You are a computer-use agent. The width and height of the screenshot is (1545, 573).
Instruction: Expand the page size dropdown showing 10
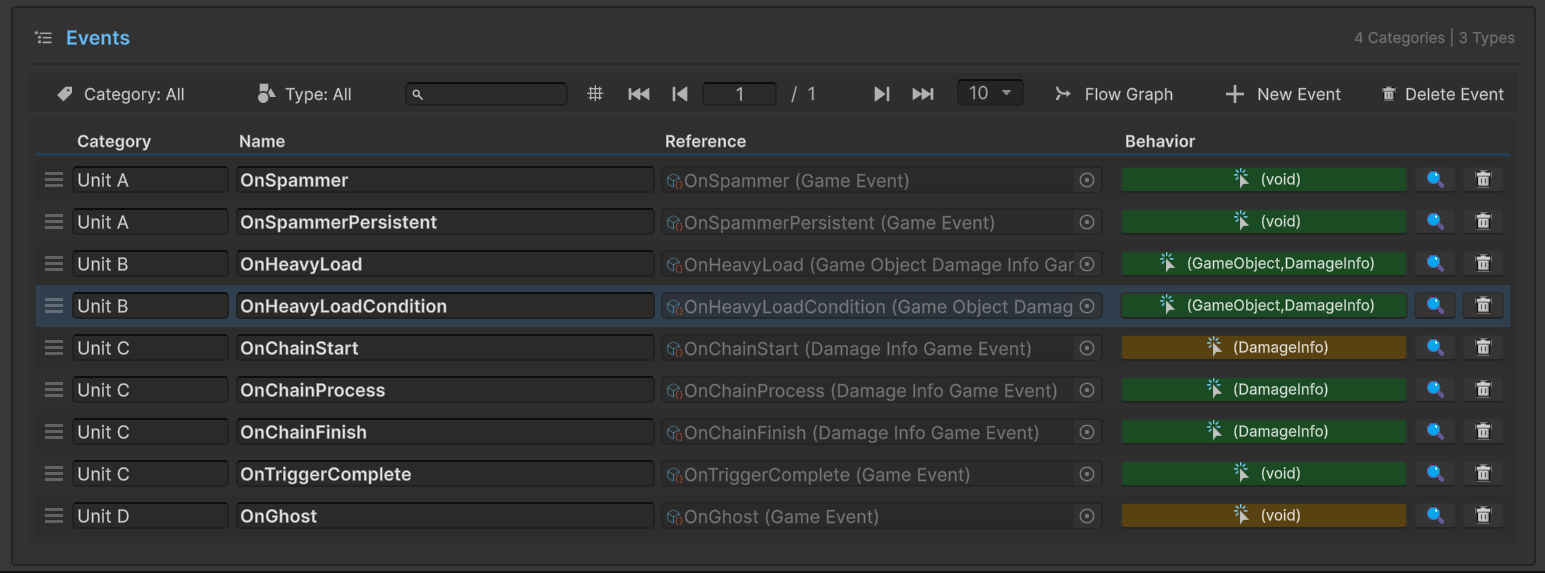pos(989,93)
